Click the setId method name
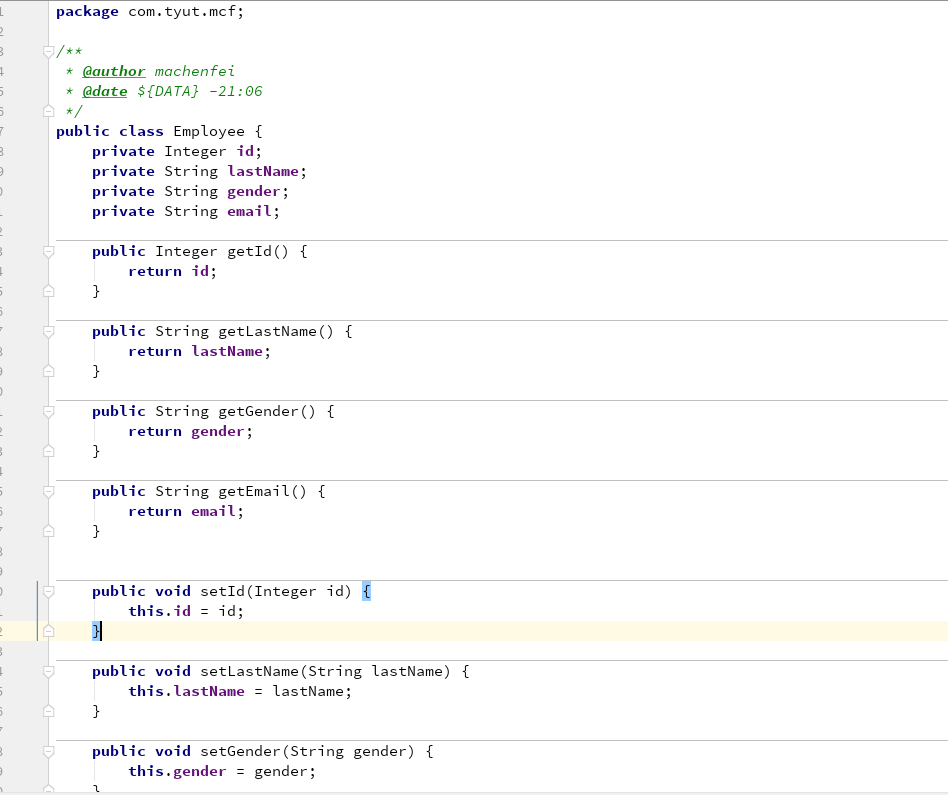The width and height of the screenshot is (948, 795). coord(222,591)
